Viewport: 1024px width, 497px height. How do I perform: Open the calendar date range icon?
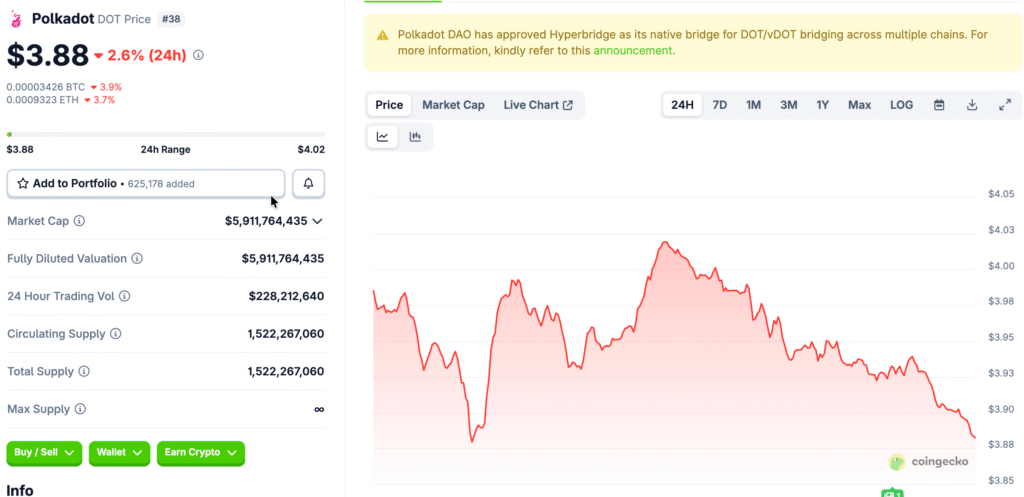click(x=939, y=104)
